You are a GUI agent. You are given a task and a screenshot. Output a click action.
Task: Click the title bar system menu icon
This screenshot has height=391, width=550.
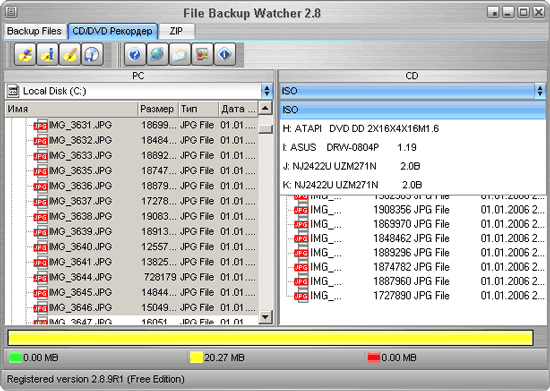[x=11, y=12]
